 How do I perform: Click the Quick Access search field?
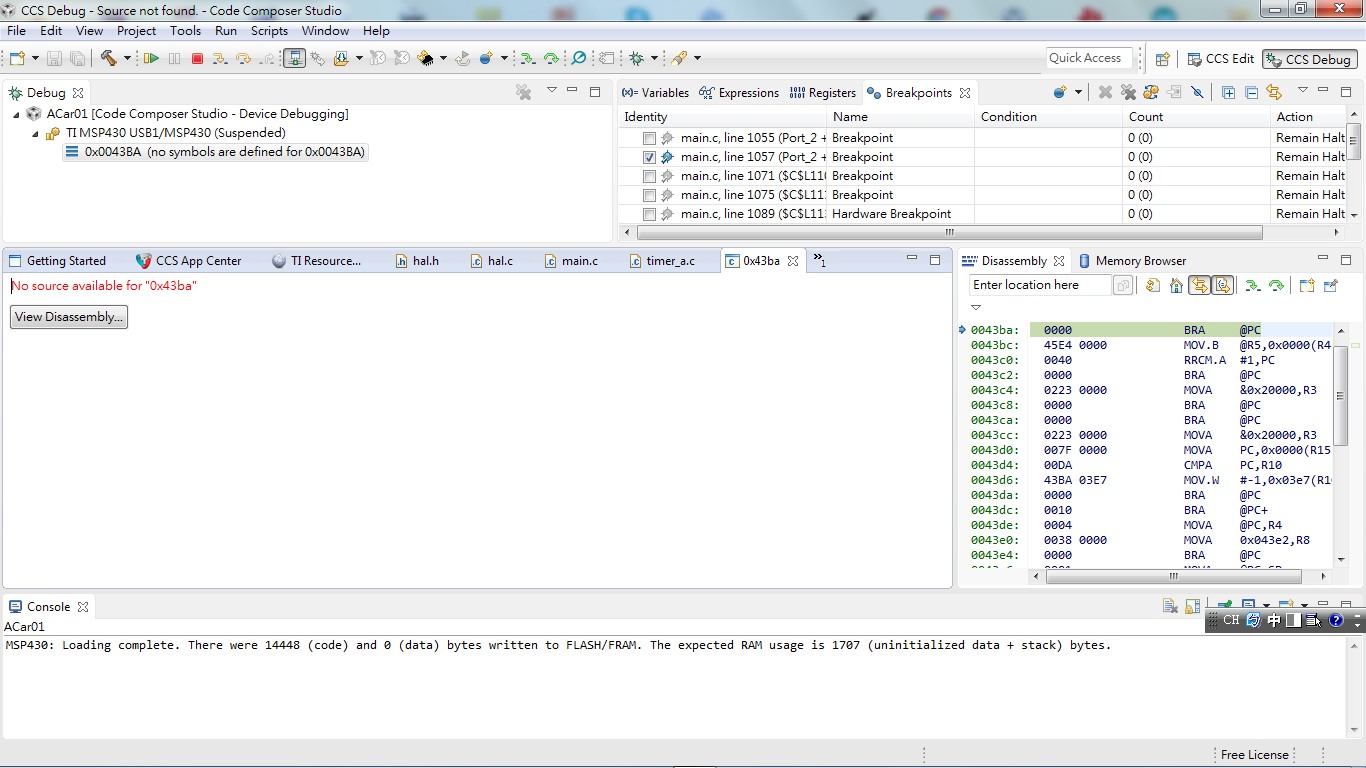tap(1089, 58)
